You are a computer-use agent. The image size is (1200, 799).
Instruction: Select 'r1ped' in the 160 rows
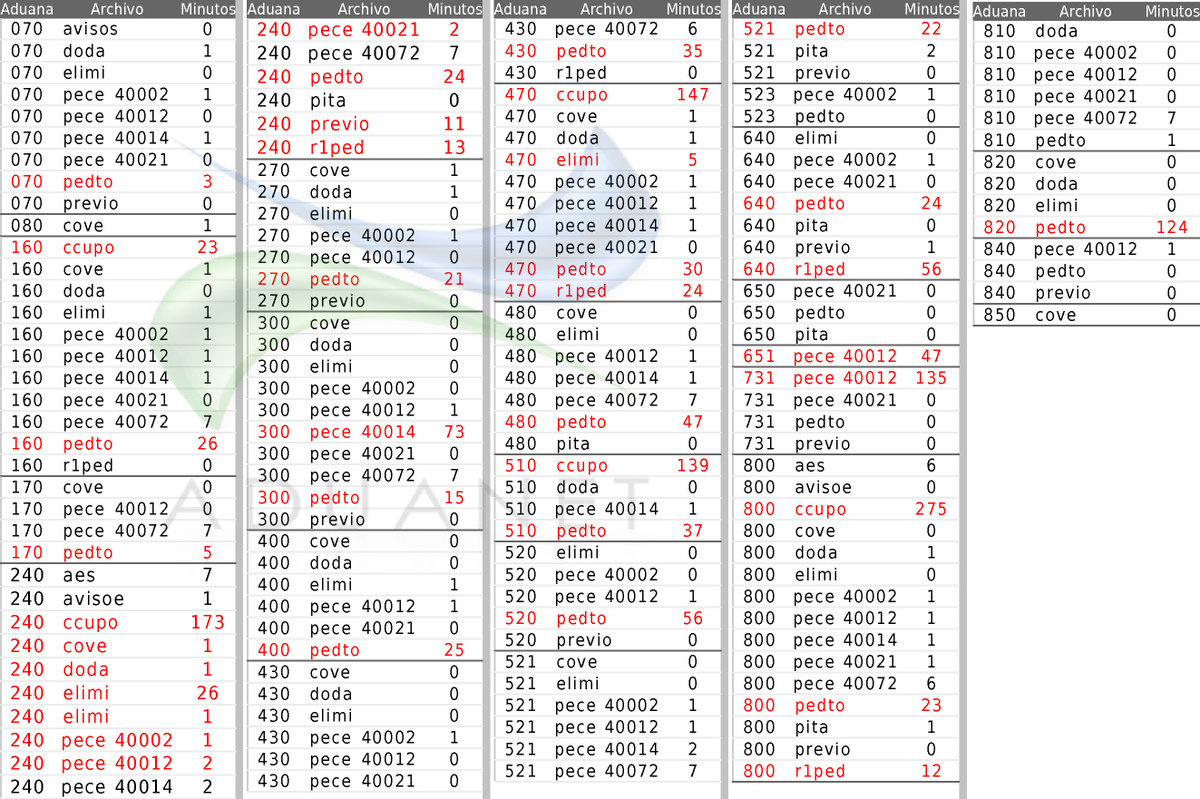[88, 465]
